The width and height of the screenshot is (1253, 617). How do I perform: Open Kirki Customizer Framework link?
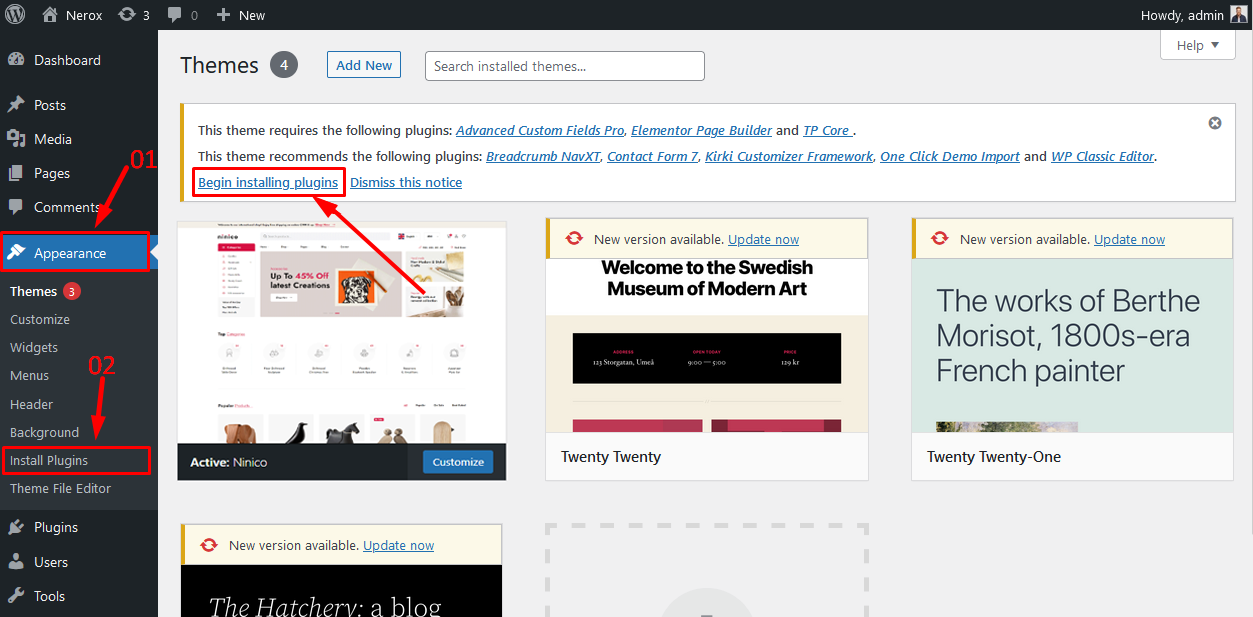[x=789, y=156]
